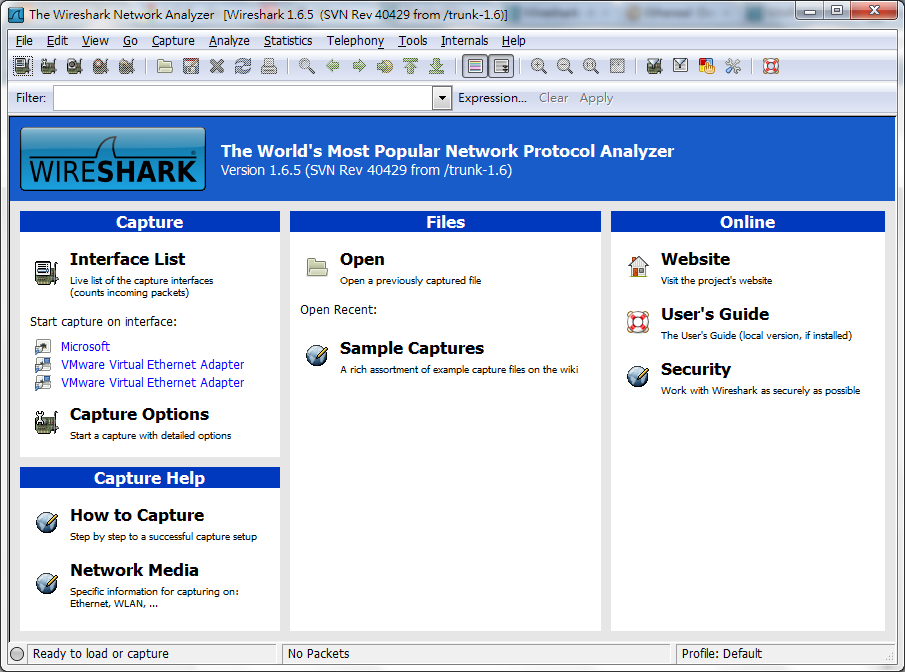Click Profile: Default in status bar
The height and width of the screenshot is (672, 905).
[x=721, y=654]
